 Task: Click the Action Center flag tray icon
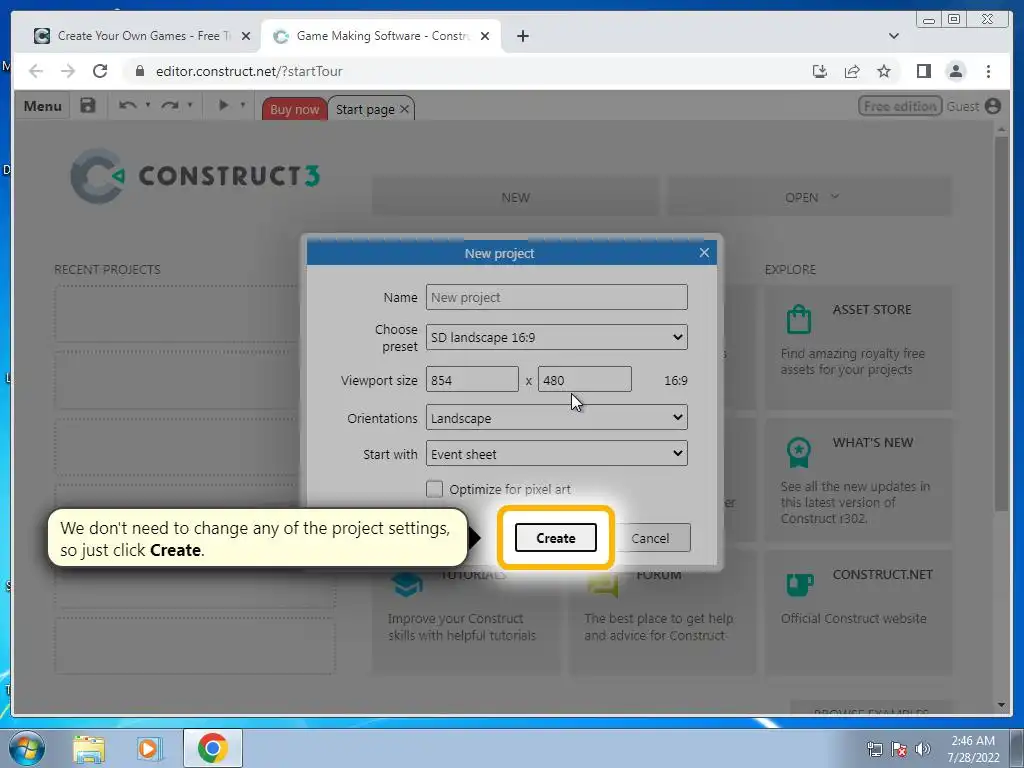click(899, 749)
